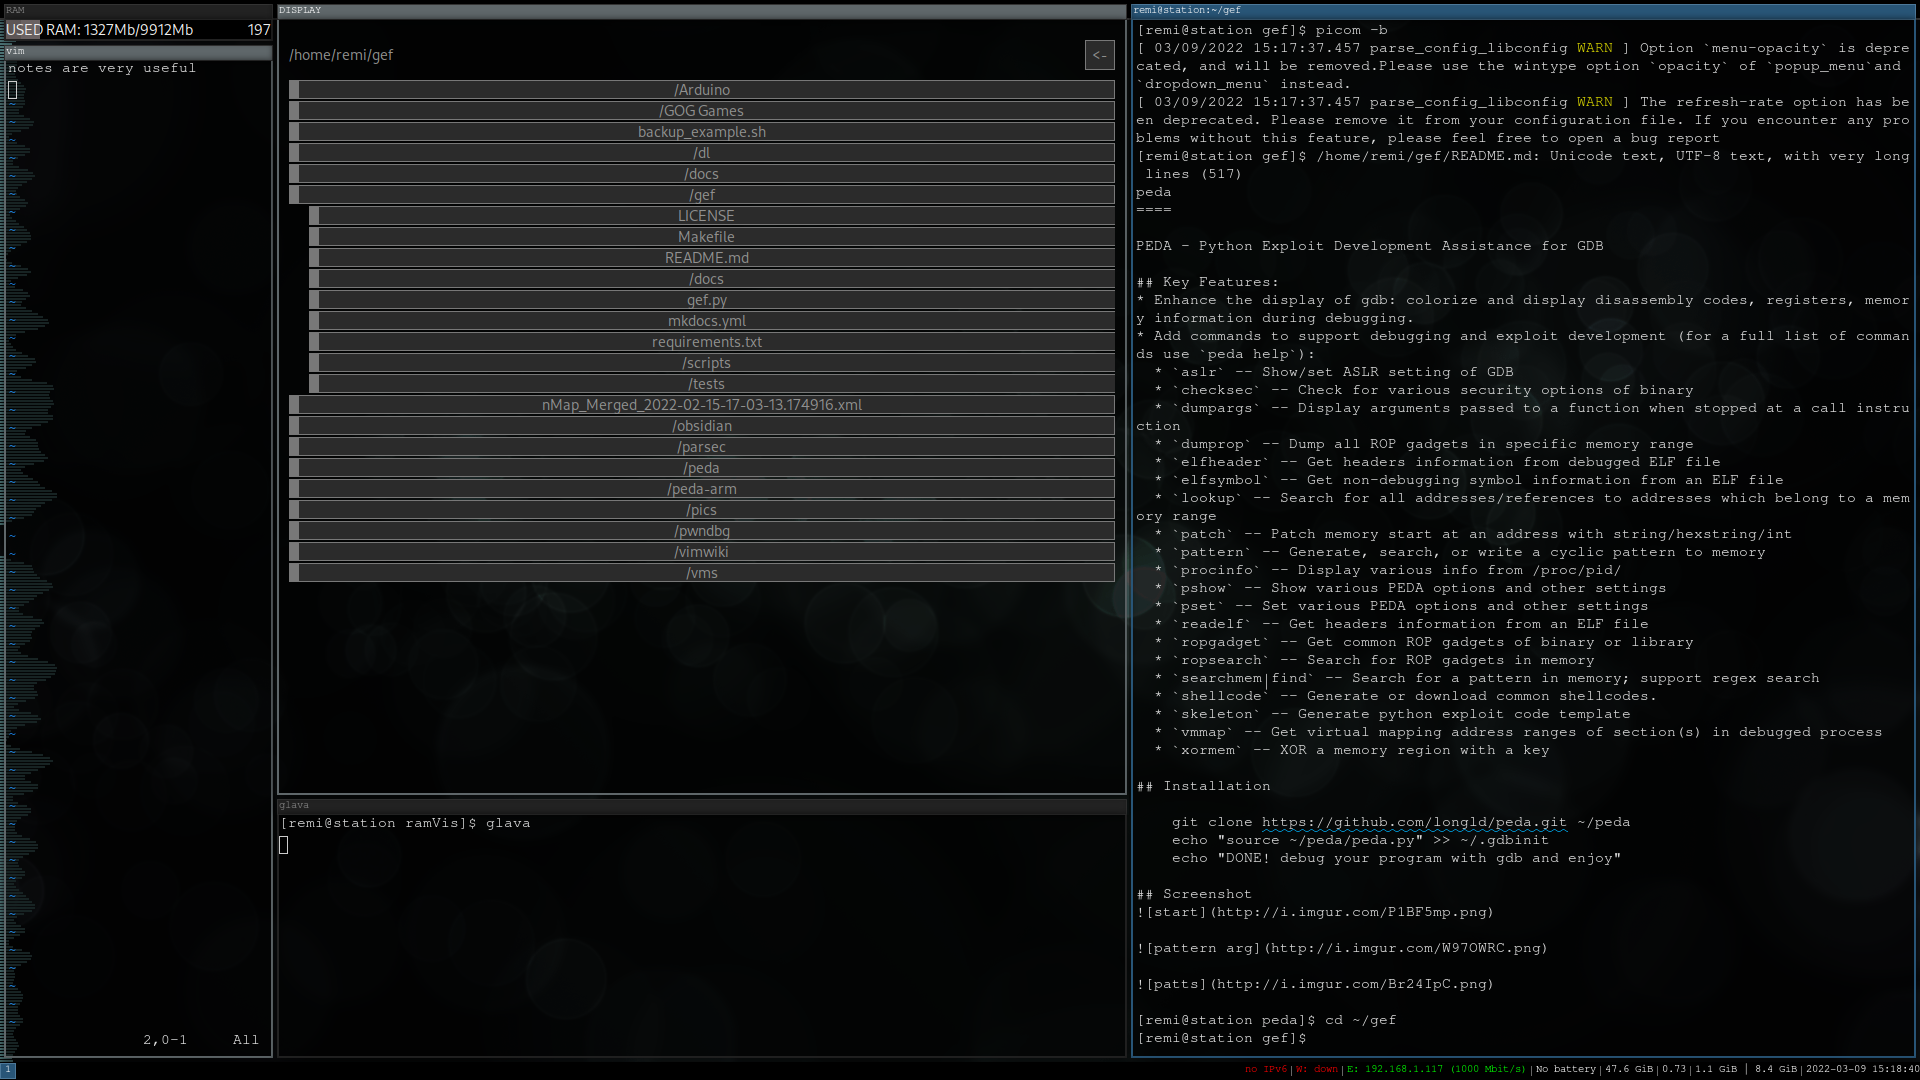Expand the /scripts subfolder
Screen dimensions: 1920x1080
(706, 363)
